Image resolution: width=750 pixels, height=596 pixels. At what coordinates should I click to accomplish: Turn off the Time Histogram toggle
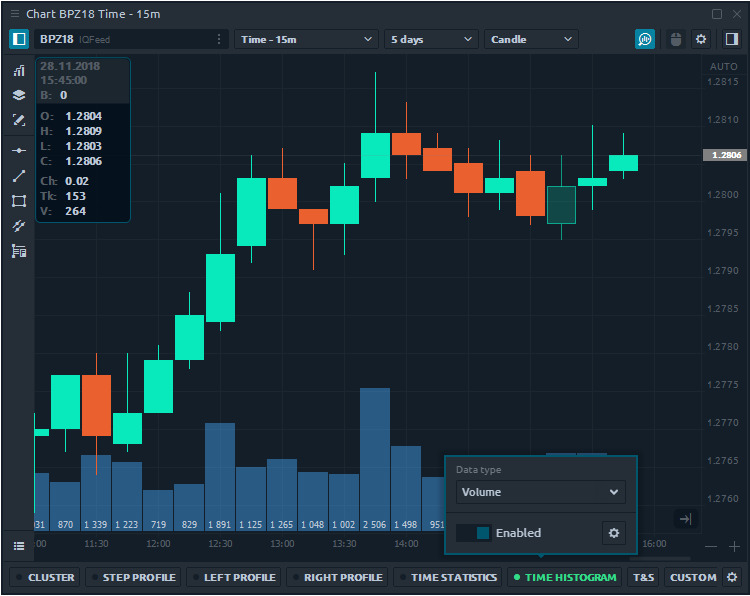(565, 577)
